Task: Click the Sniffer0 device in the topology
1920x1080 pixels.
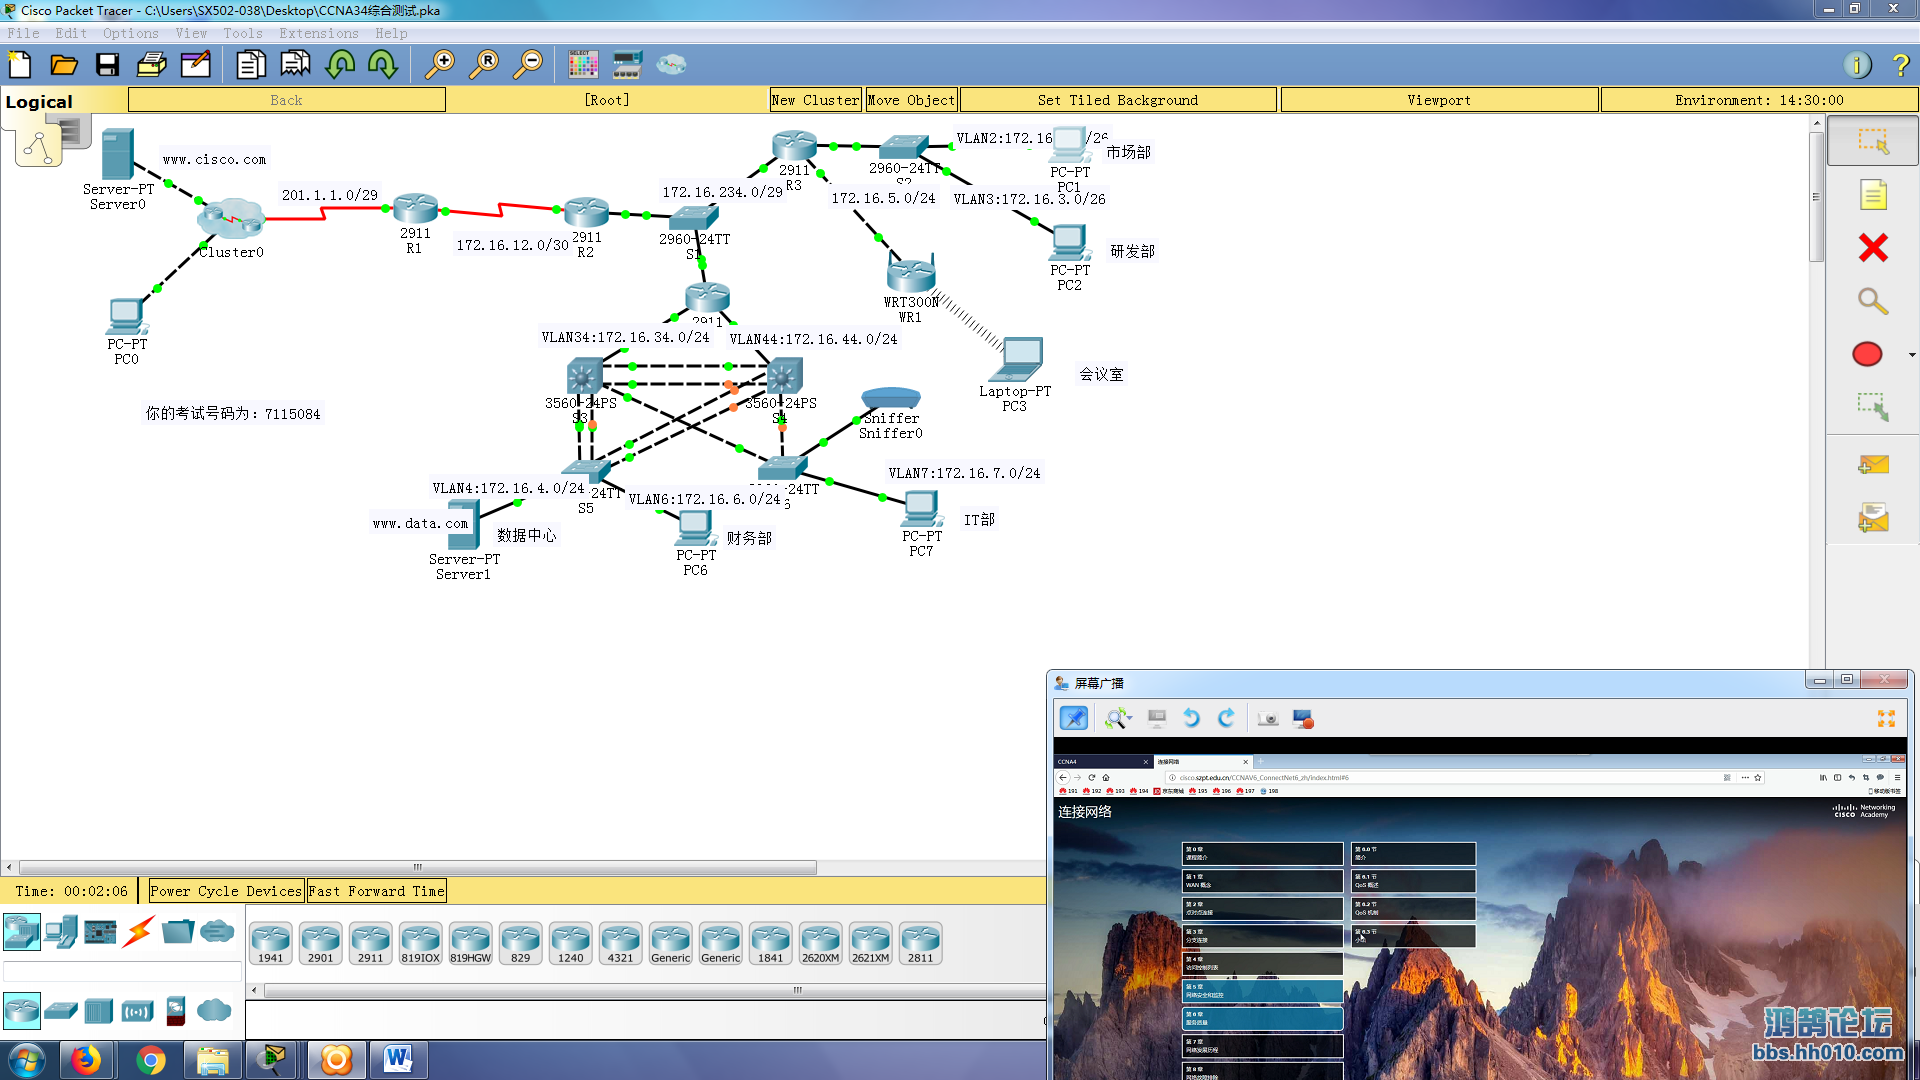Action: pyautogui.click(x=891, y=398)
